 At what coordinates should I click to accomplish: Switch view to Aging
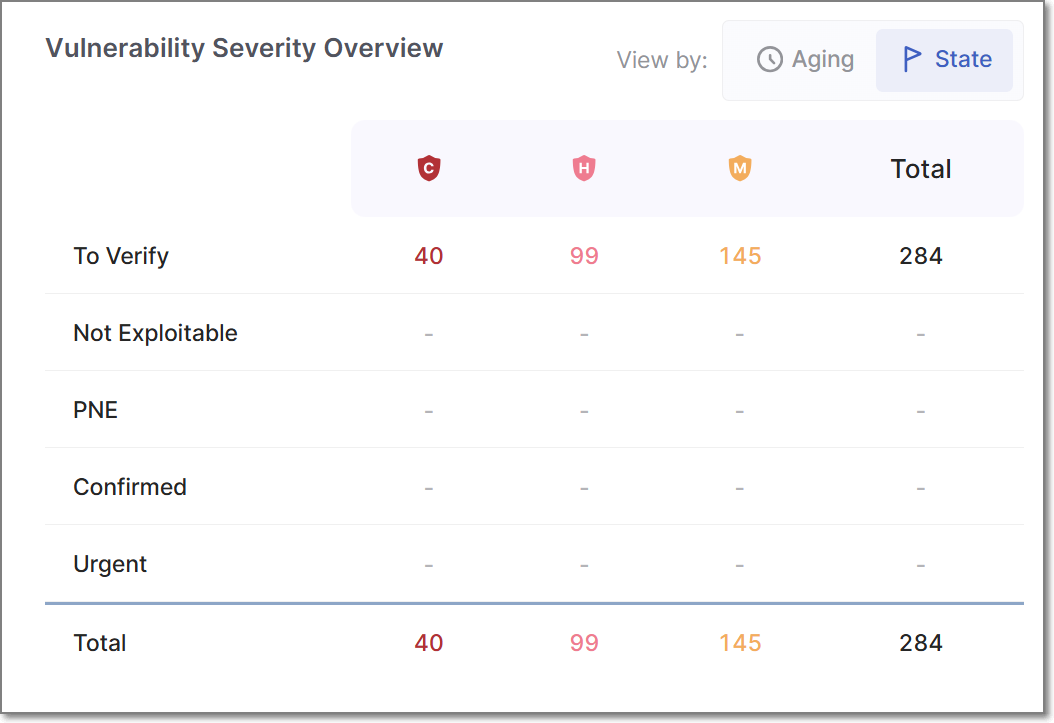click(805, 60)
